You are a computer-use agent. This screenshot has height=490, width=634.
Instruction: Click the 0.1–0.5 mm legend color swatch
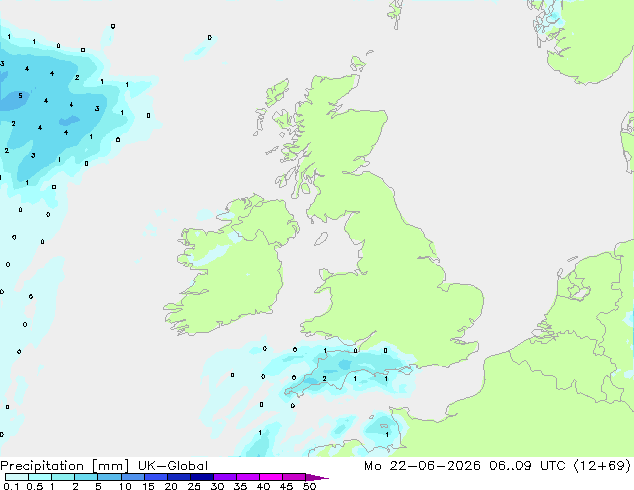pyautogui.click(x=17, y=477)
